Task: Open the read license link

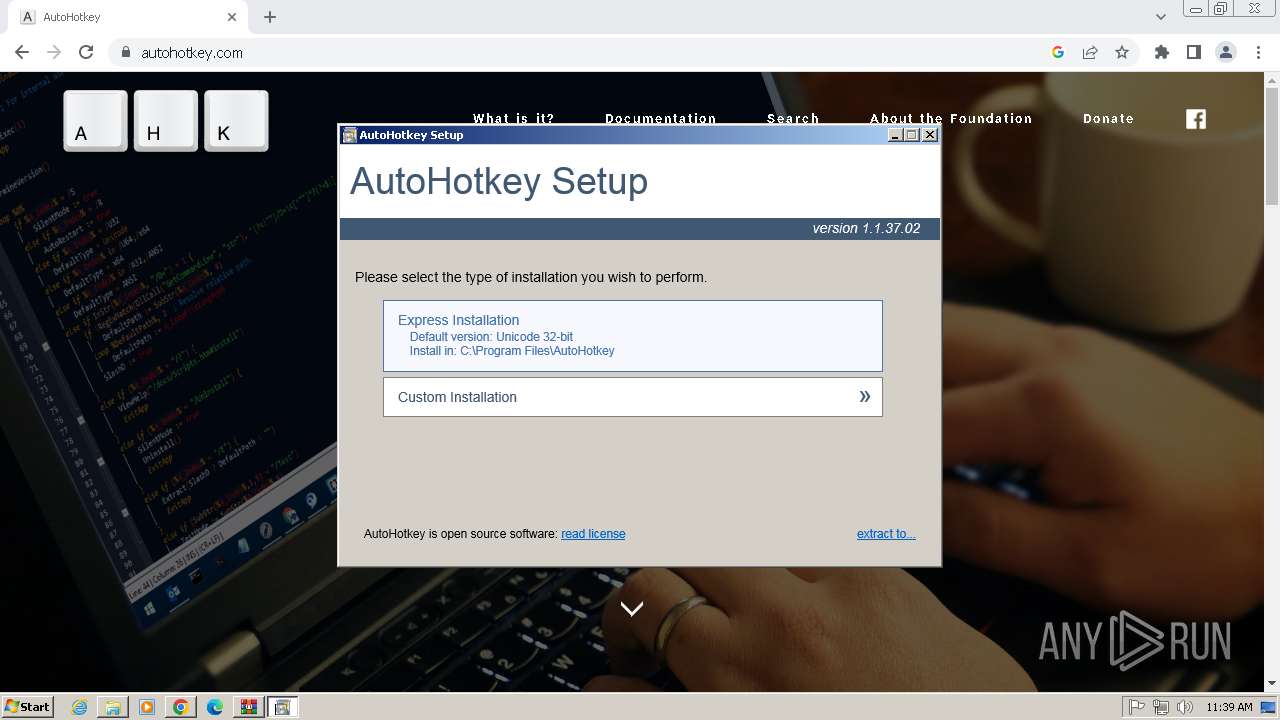Action: coord(593,534)
